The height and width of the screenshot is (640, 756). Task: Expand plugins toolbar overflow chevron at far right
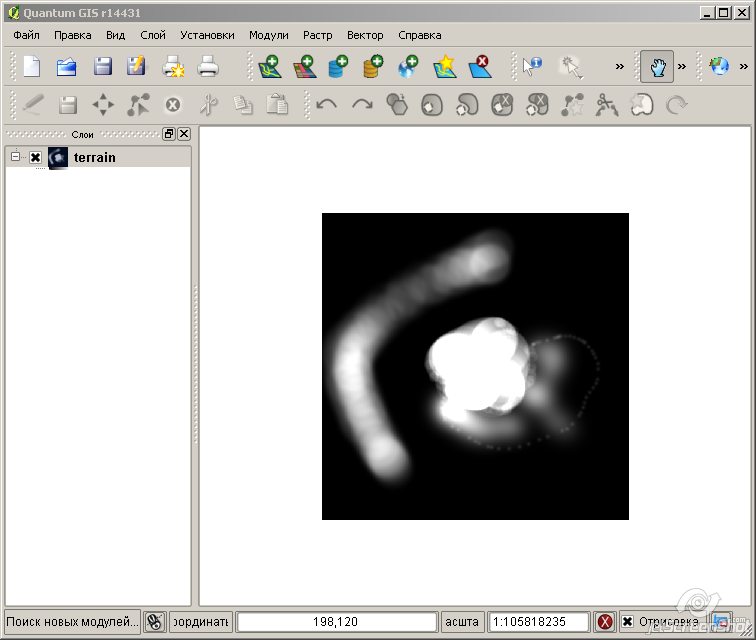(x=743, y=67)
